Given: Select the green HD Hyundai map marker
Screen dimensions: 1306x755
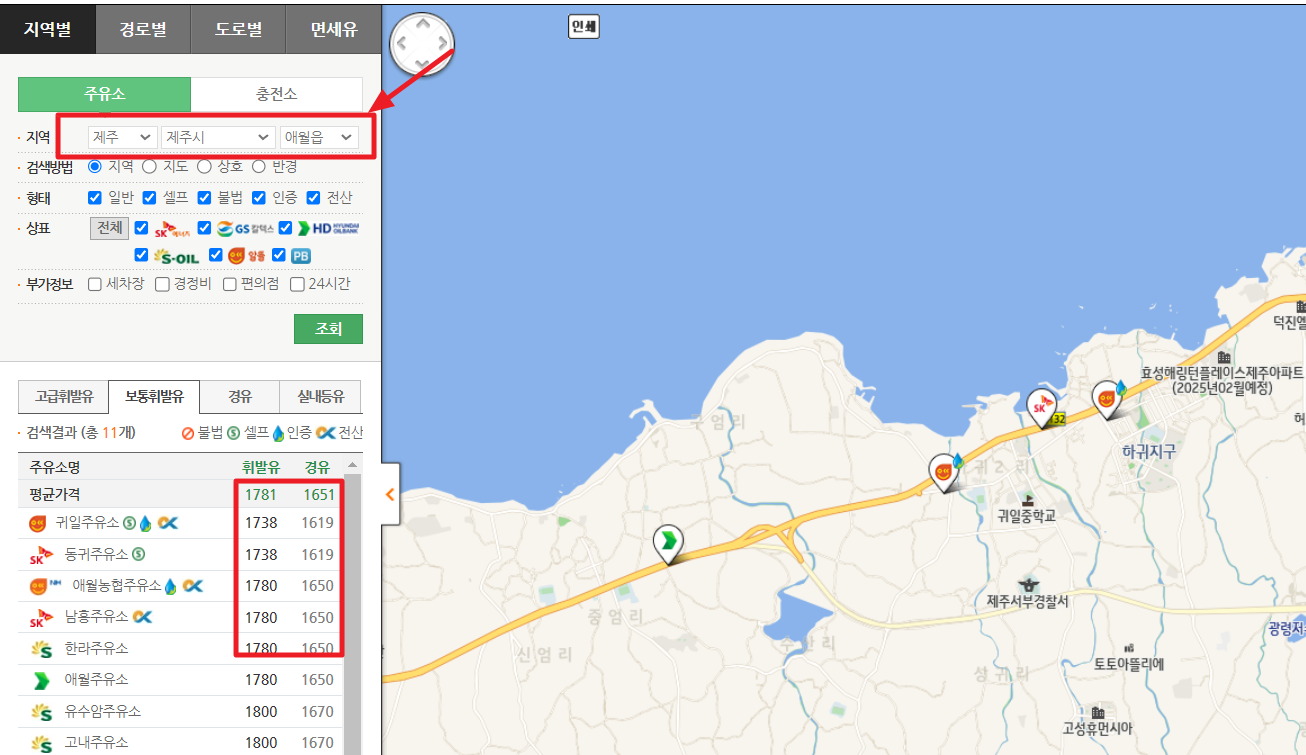Looking at the screenshot, I should [667, 544].
